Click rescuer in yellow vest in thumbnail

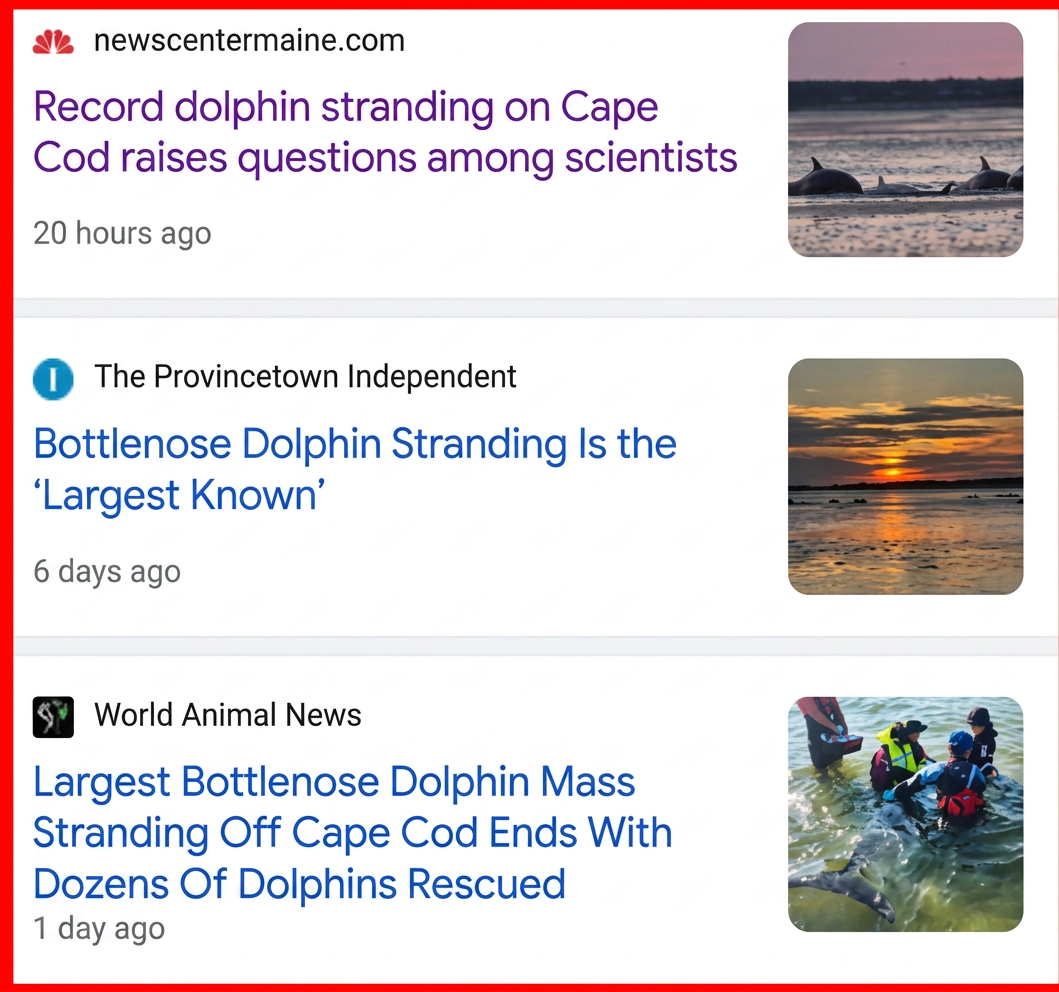pos(896,754)
